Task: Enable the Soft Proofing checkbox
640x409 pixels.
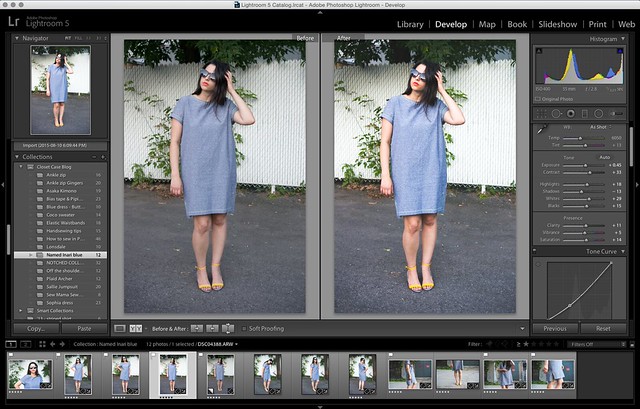Action: tap(242, 328)
